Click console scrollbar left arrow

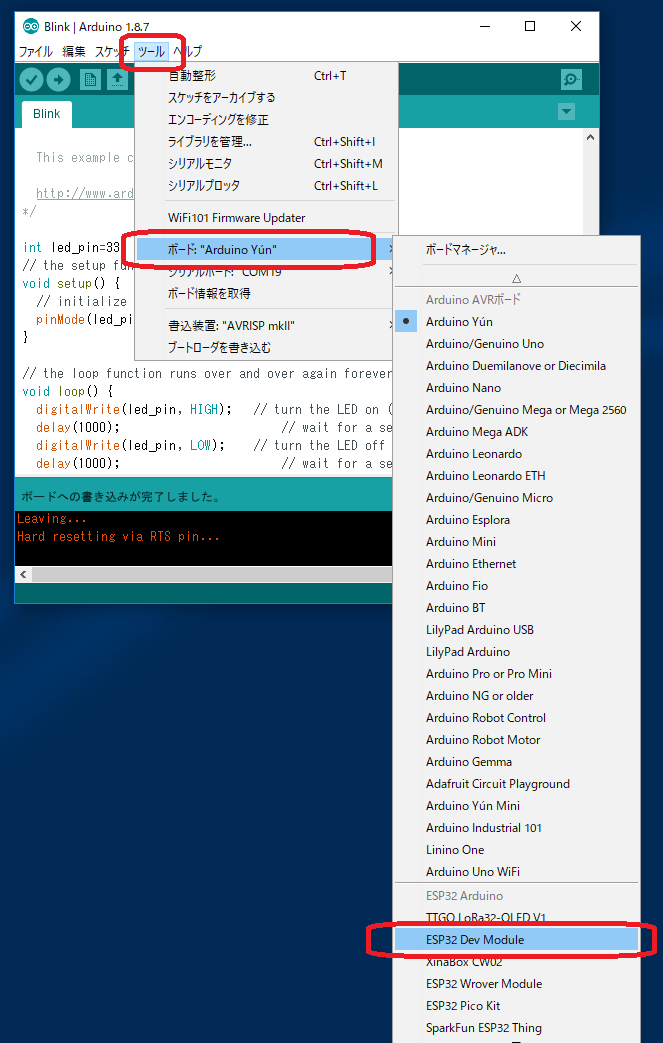click(23, 574)
